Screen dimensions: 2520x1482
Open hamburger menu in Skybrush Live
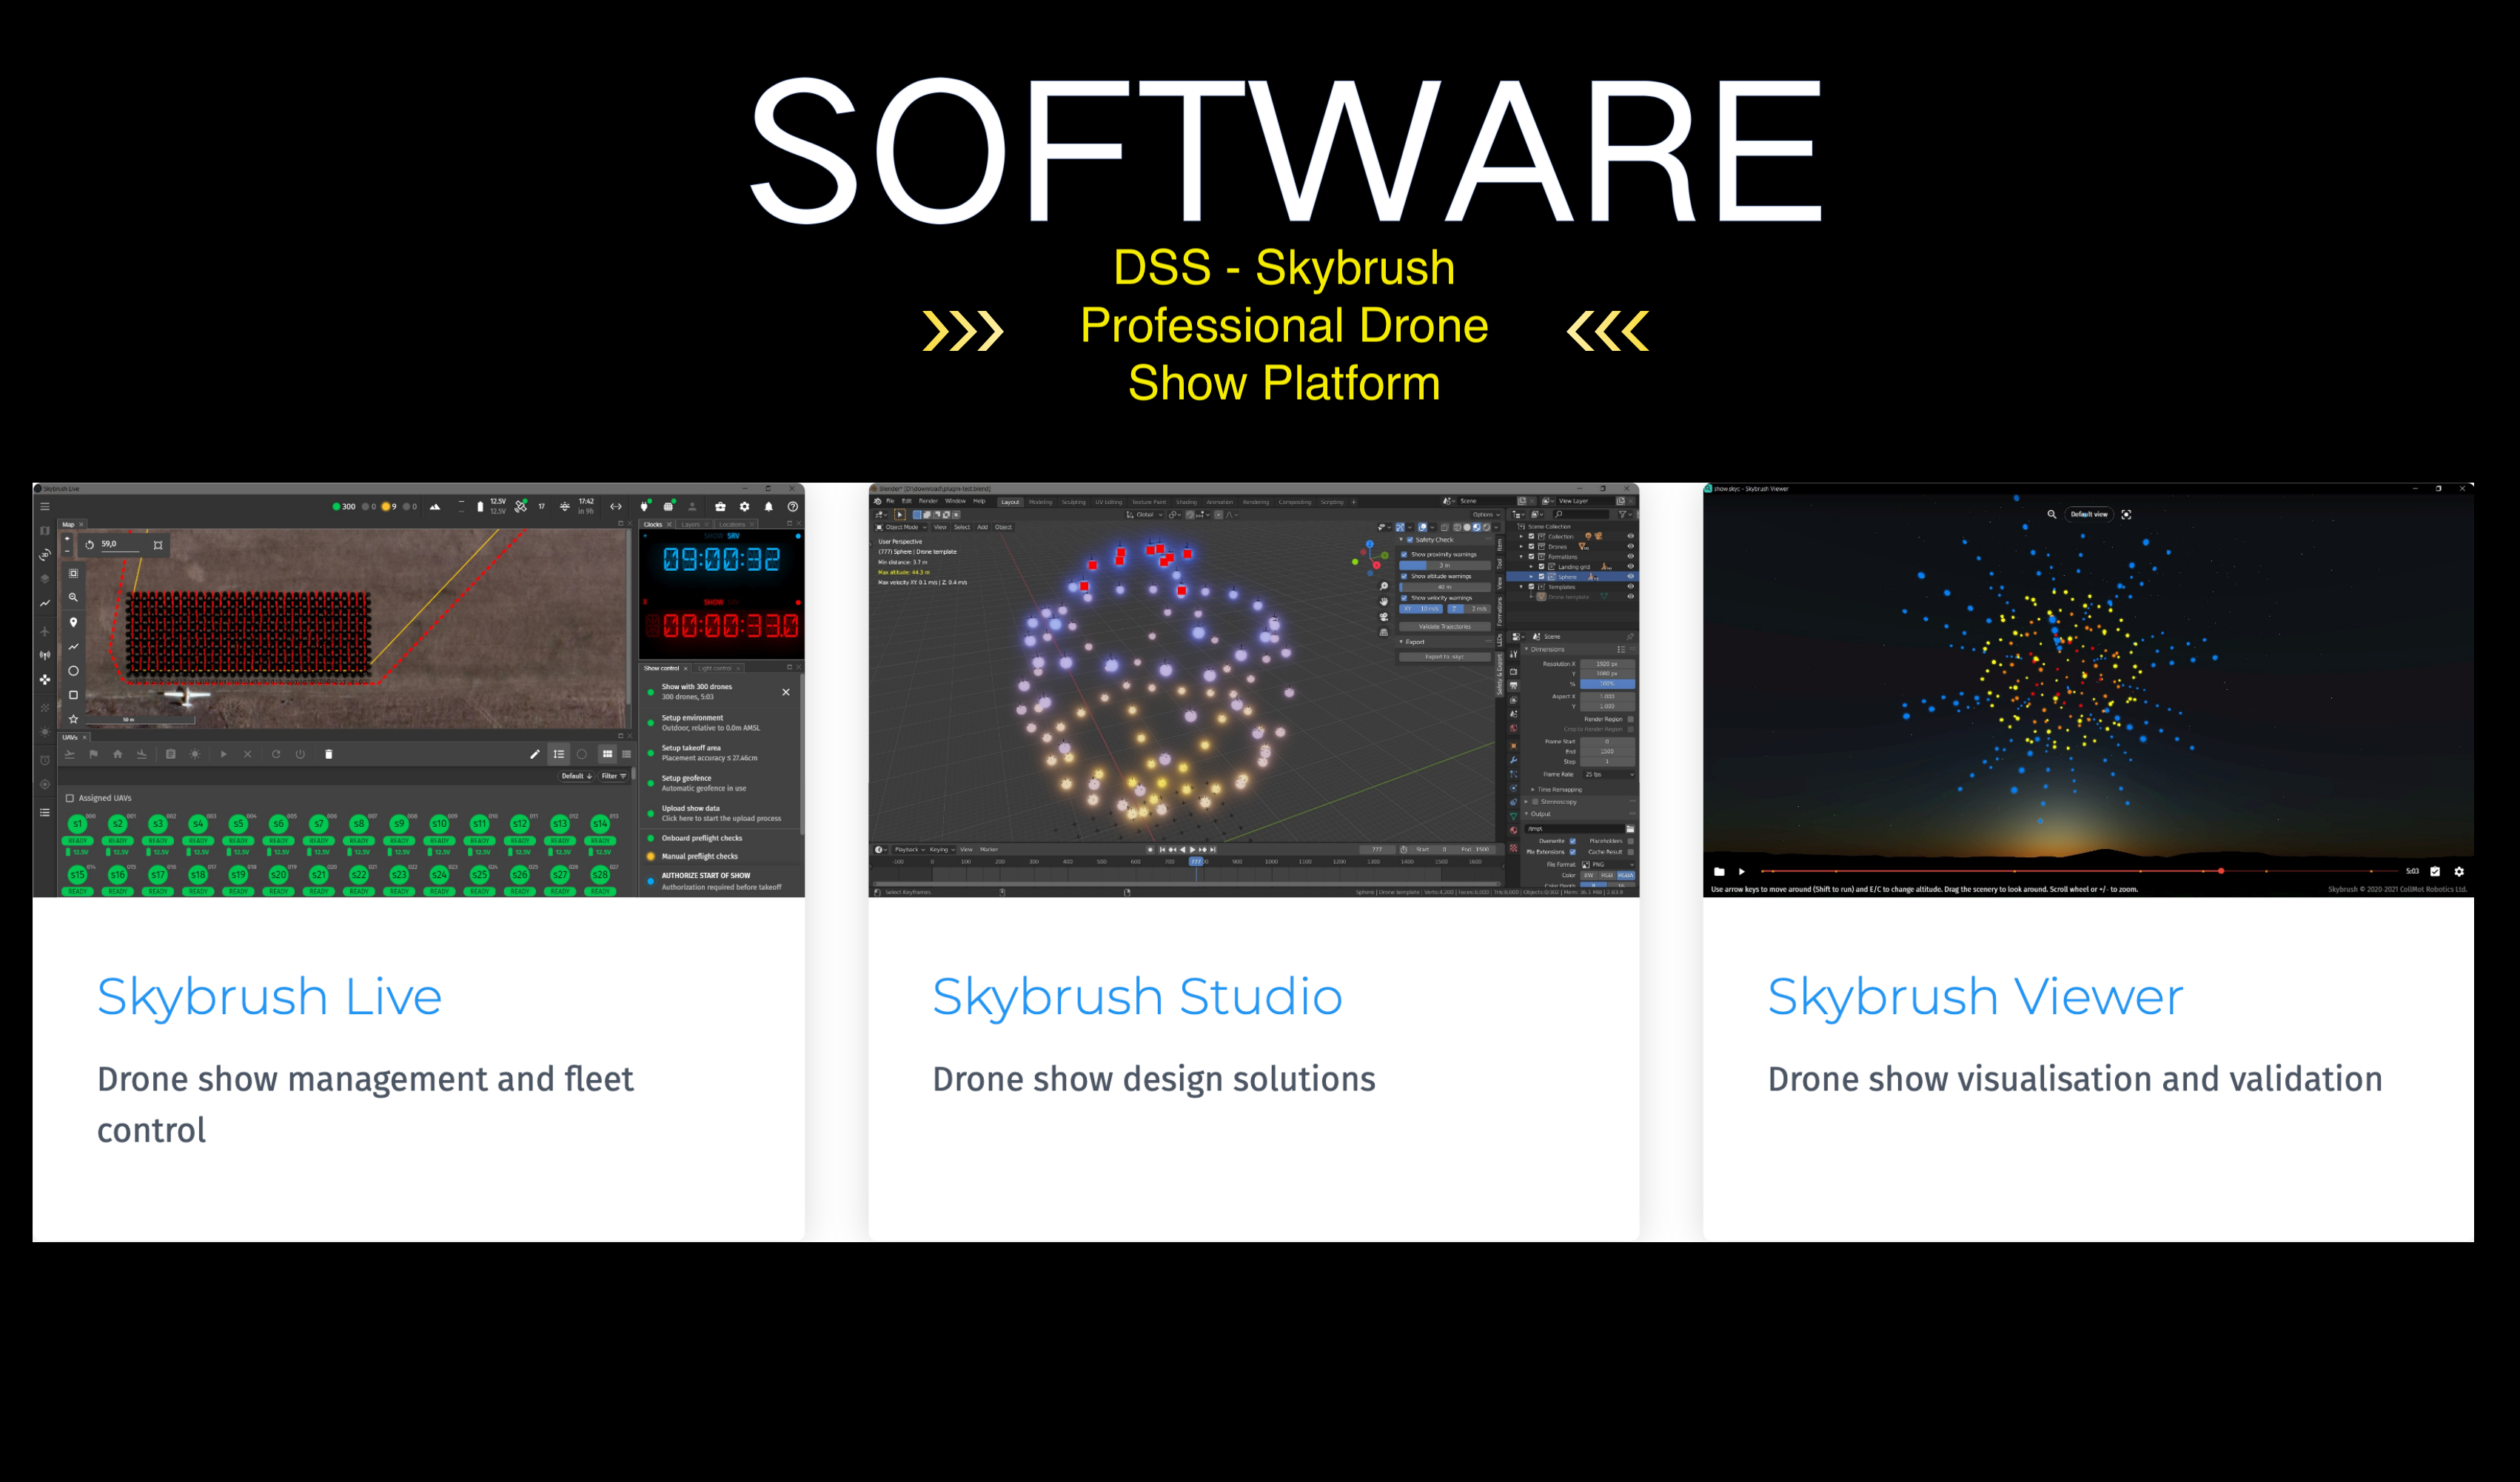coord(45,507)
